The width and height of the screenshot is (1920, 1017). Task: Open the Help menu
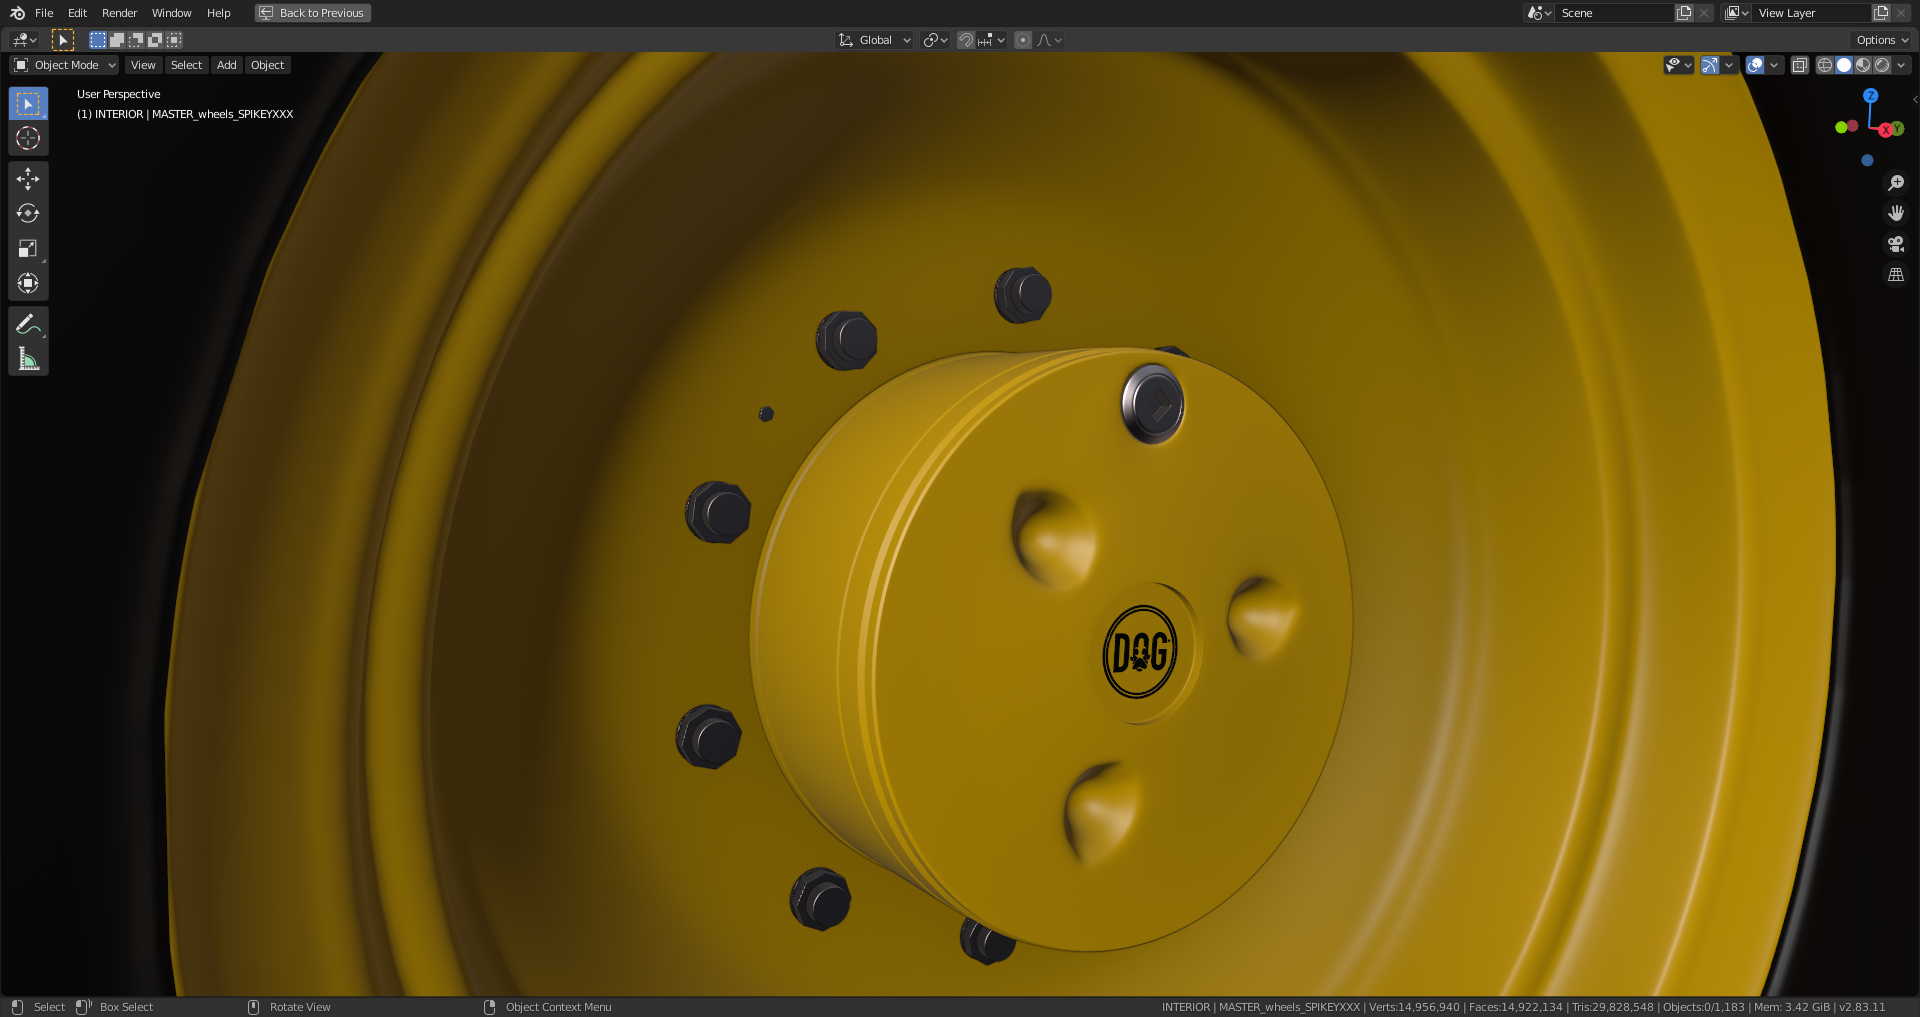[218, 13]
